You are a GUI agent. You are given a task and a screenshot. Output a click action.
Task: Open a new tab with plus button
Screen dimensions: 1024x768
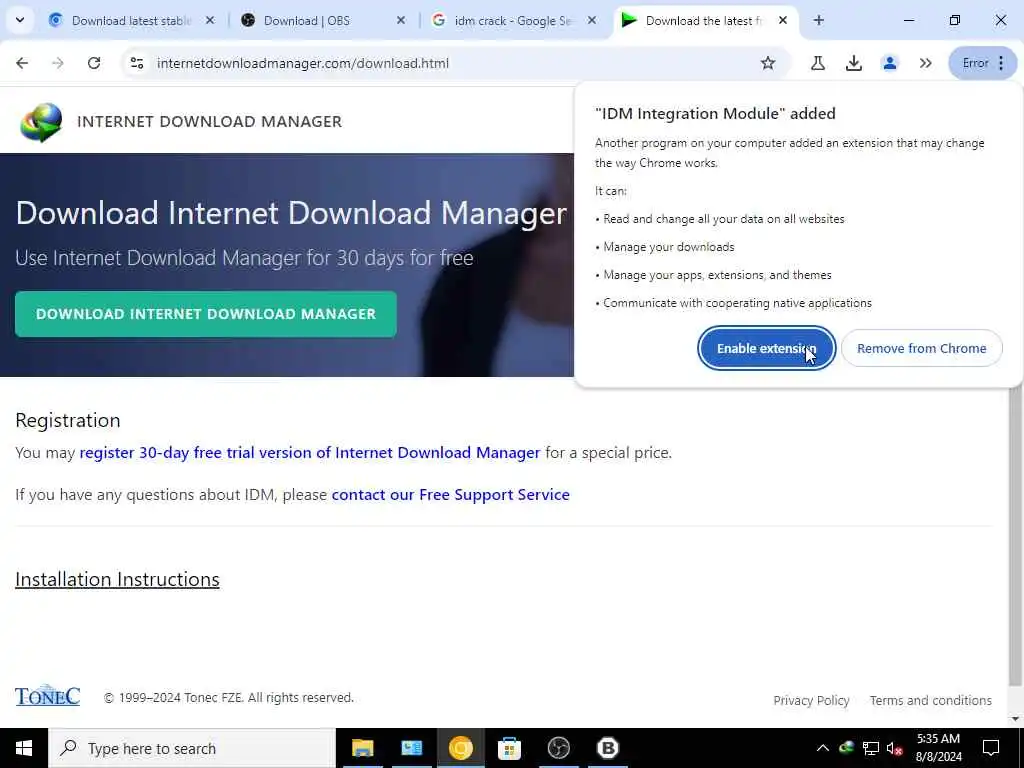(x=819, y=20)
